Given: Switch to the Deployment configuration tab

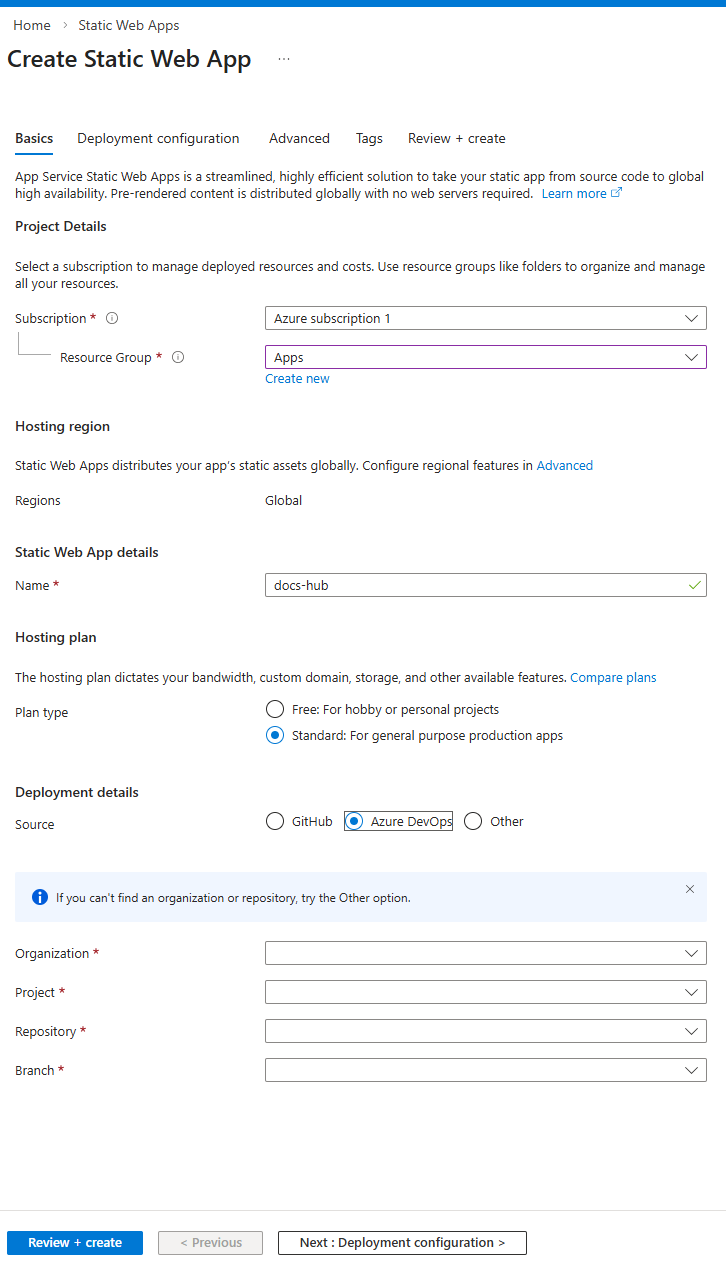Looking at the screenshot, I should click(158, 139).
